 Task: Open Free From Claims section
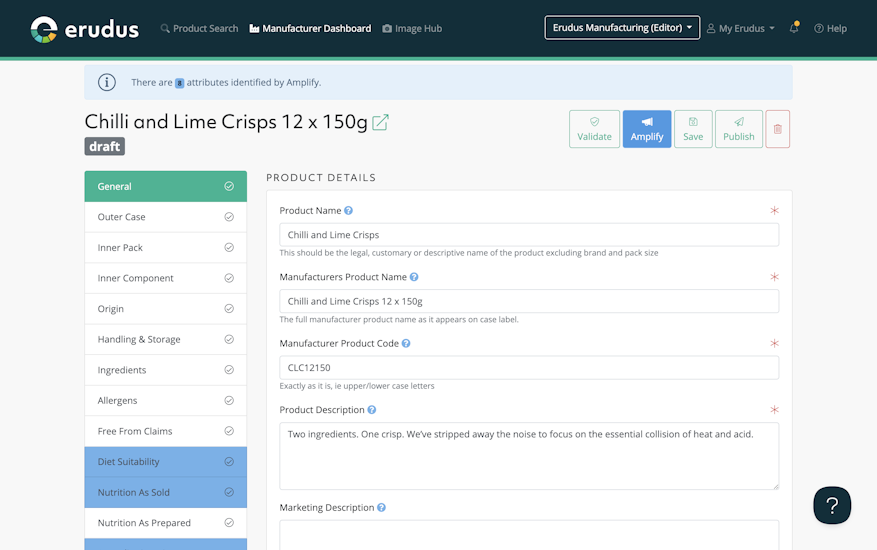(166, 431)
